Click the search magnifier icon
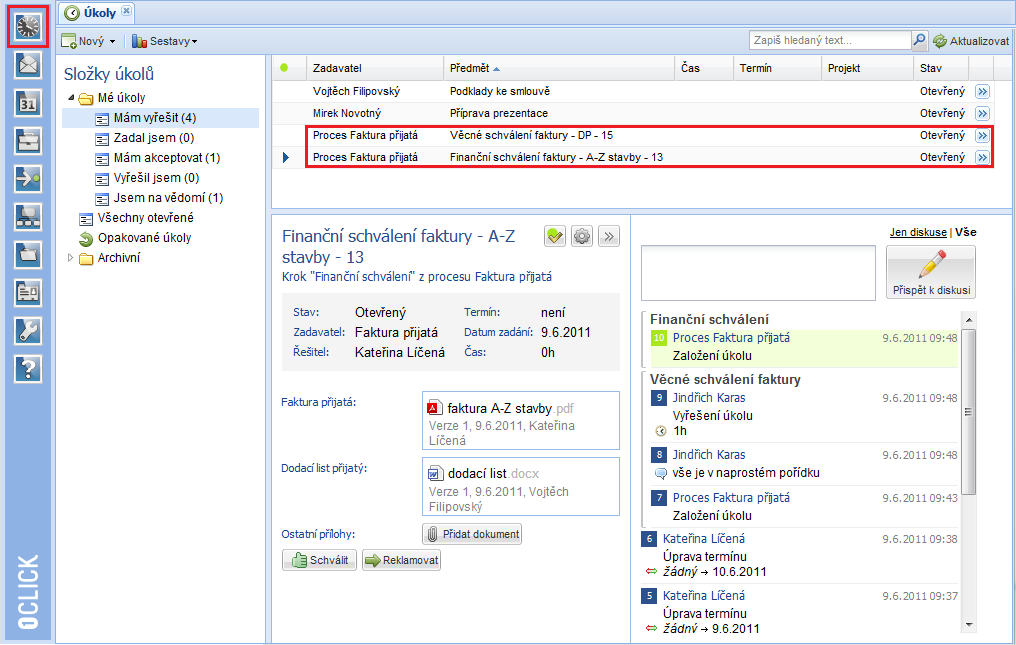 (919, 41)
